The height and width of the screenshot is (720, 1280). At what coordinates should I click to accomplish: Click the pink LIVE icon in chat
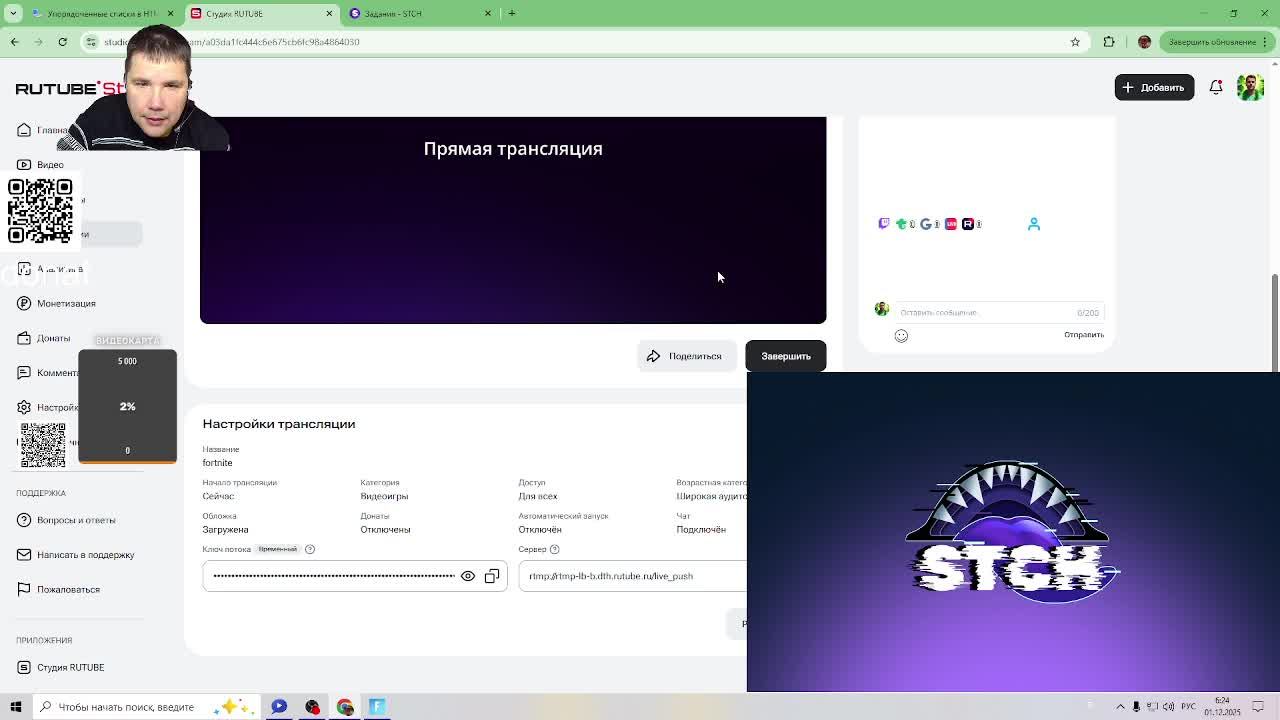coord(951,224)
